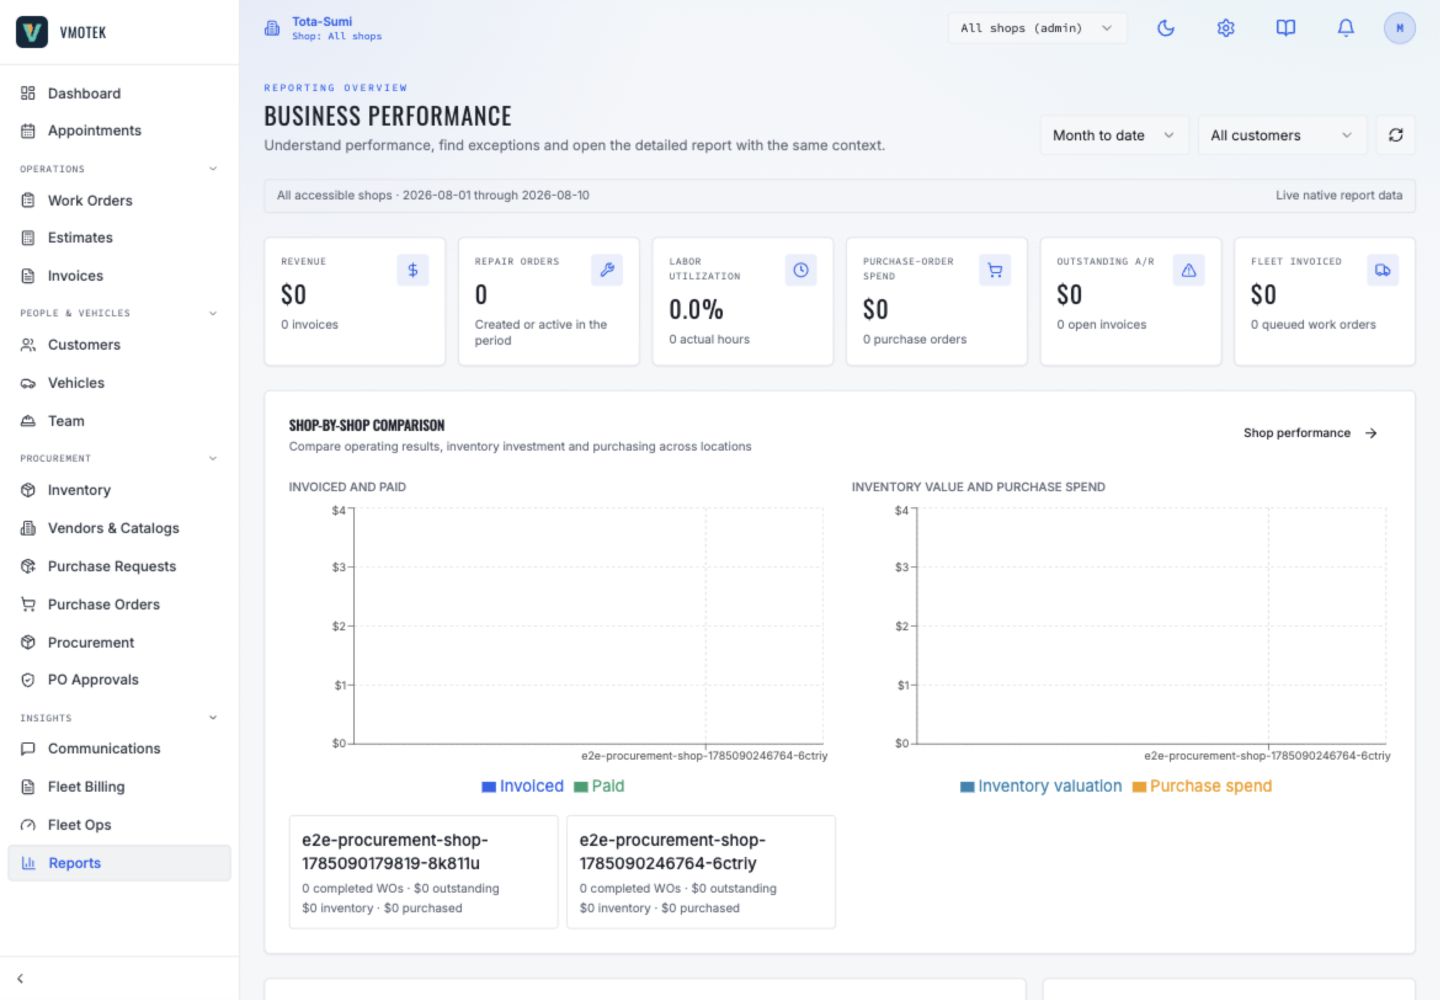Click the Fleet Invoiced card
Screen dimensions: 1440x1000
(x=1325, y=301)
